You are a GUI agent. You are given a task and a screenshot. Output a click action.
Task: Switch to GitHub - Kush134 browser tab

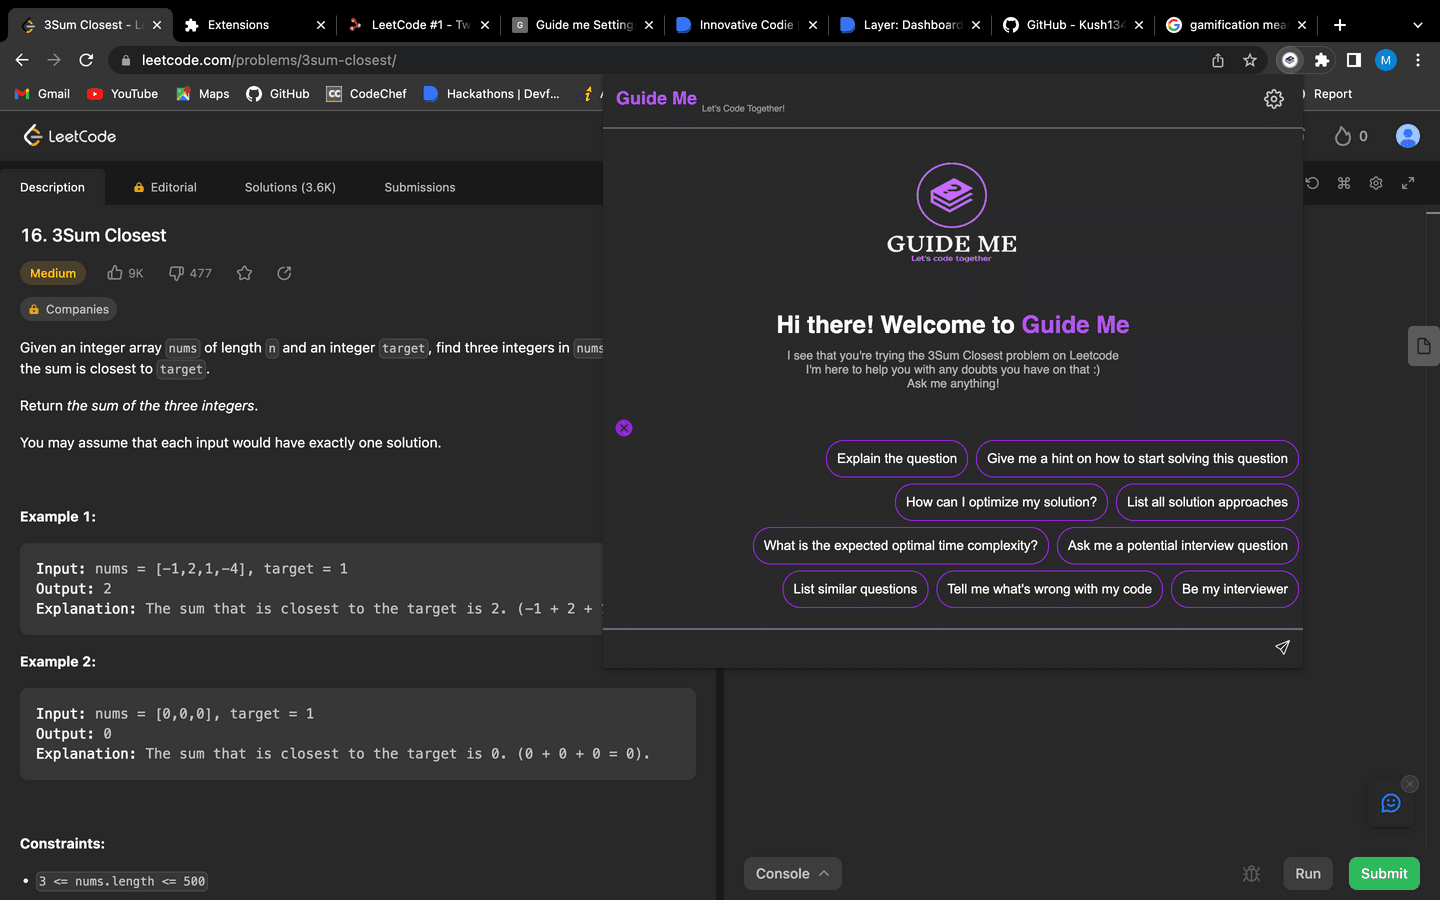point(1075,25)
